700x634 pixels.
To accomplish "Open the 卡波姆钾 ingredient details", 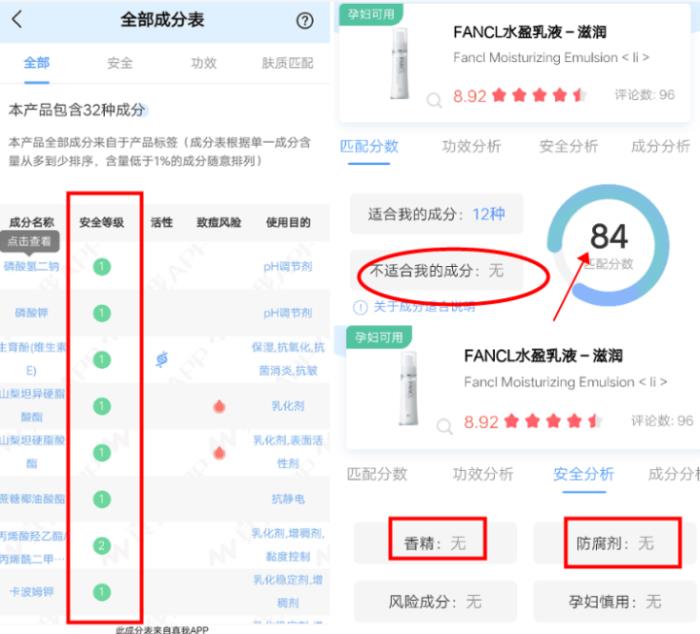I will (x=32, y=591).
